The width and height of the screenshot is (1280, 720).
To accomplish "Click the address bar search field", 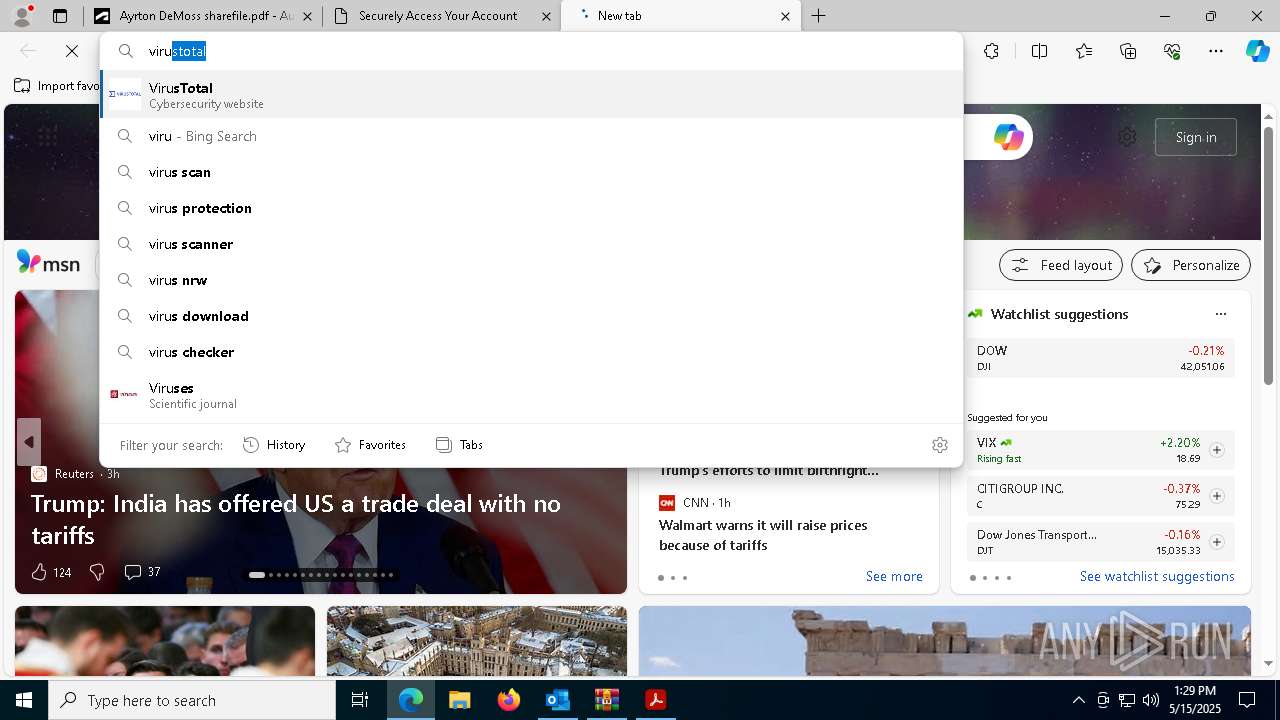I will click(x=531, y=51).
